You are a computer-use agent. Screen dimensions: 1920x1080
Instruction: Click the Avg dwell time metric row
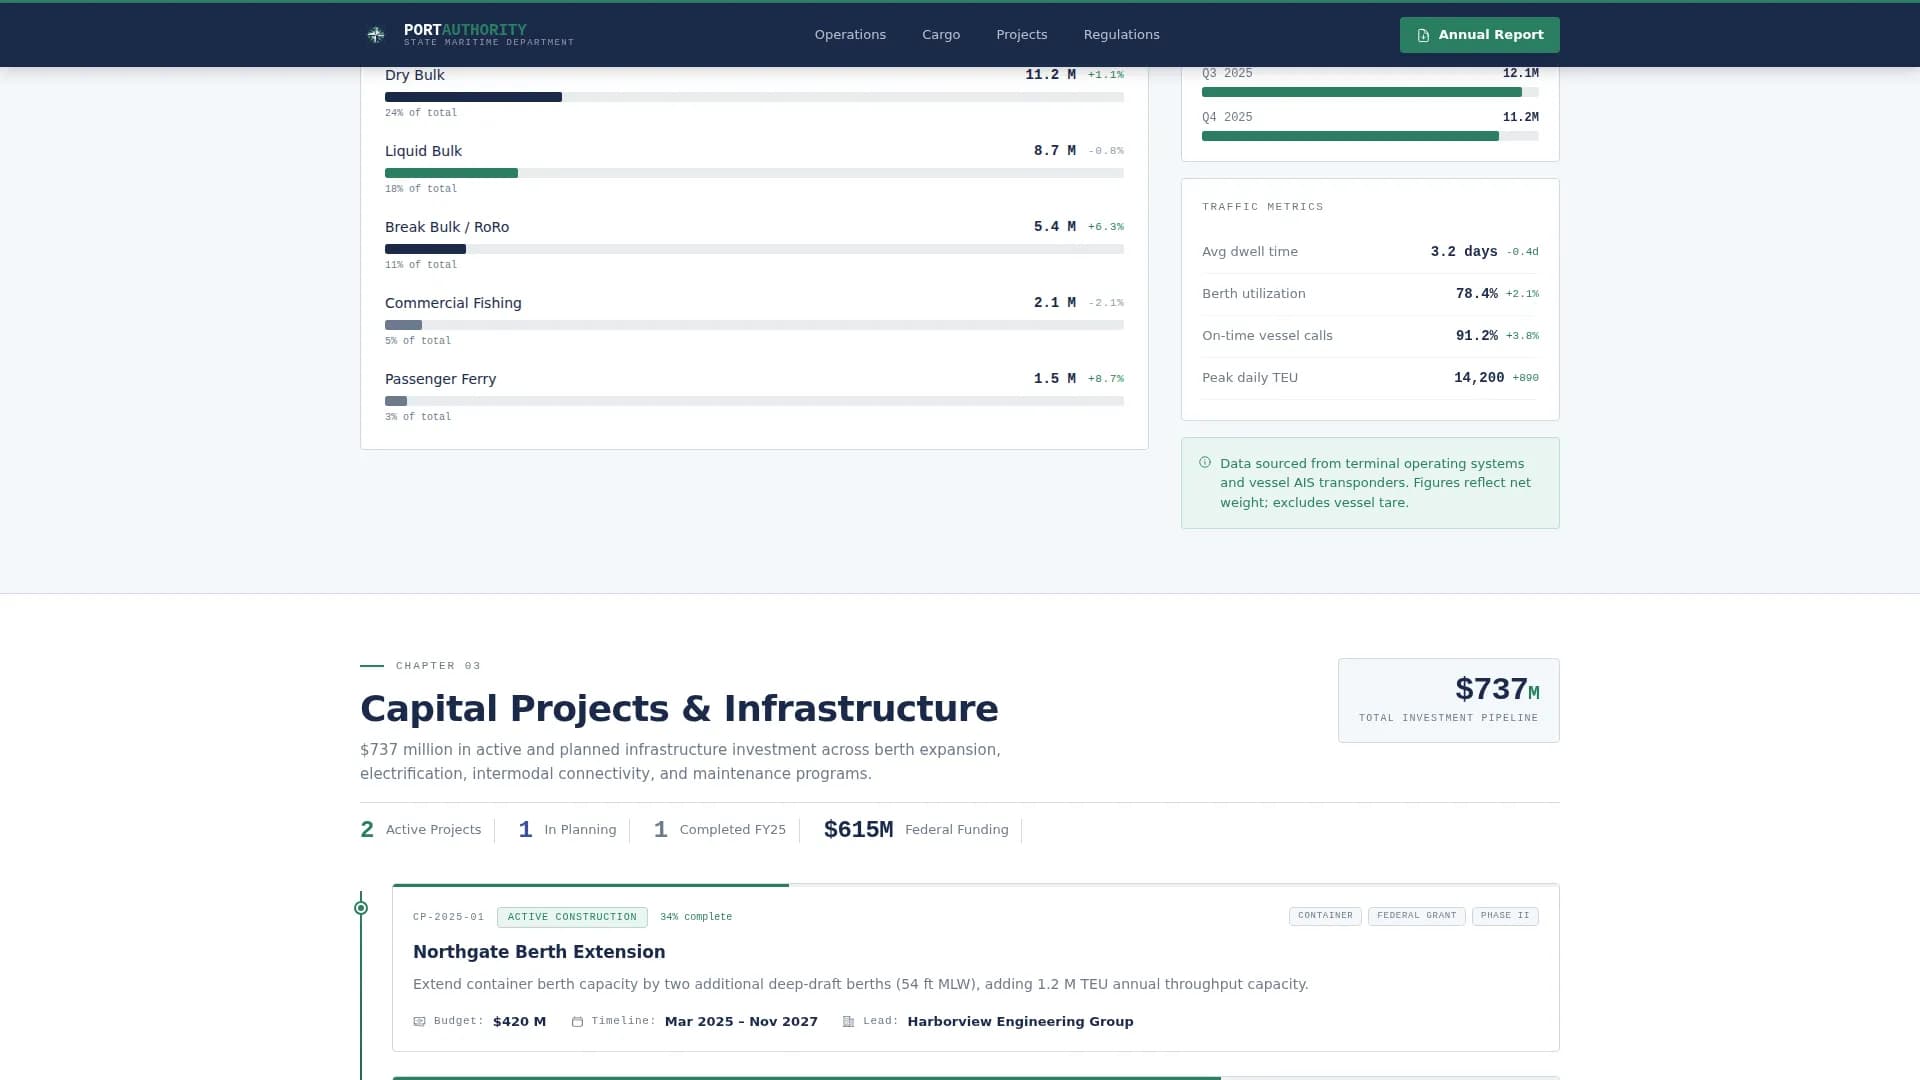1370,252
